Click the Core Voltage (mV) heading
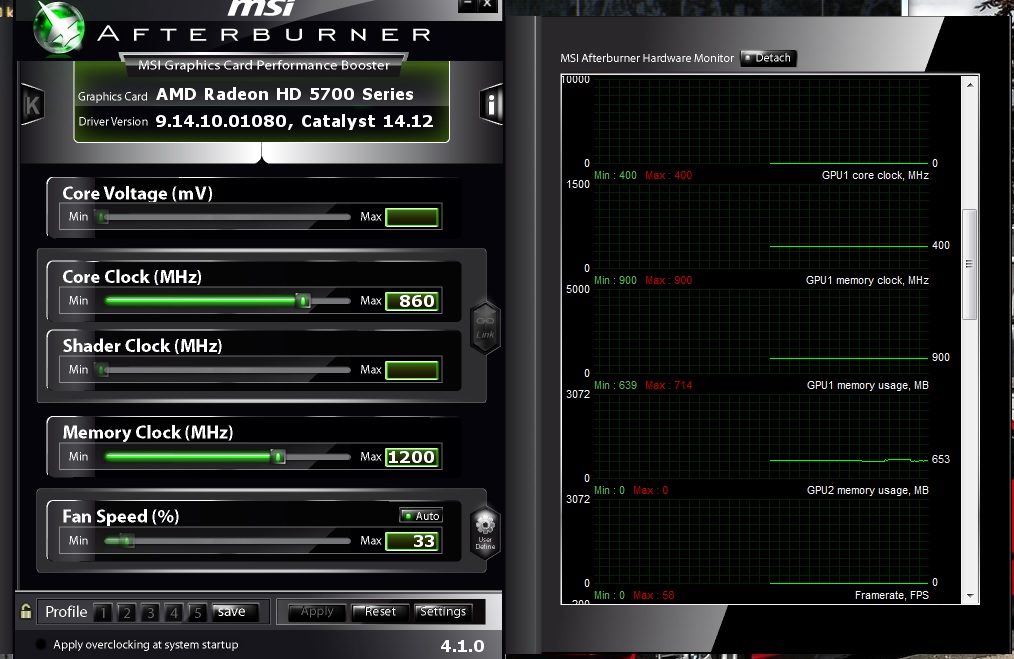Viewport: 1014px width, 659px height. 137,193
